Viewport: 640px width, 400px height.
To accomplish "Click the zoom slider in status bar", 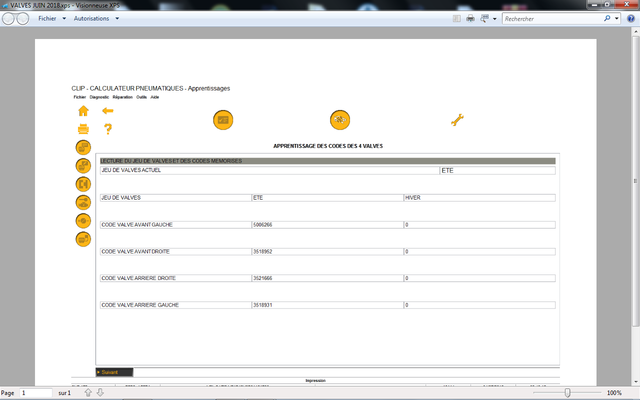I will click(567, 393).
